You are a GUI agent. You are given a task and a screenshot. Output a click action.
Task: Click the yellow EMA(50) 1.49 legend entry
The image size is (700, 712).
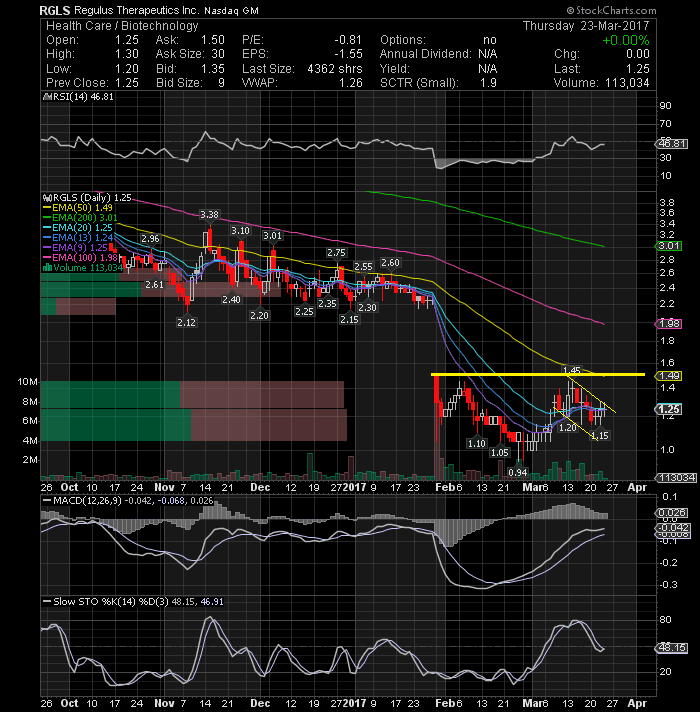78,208
